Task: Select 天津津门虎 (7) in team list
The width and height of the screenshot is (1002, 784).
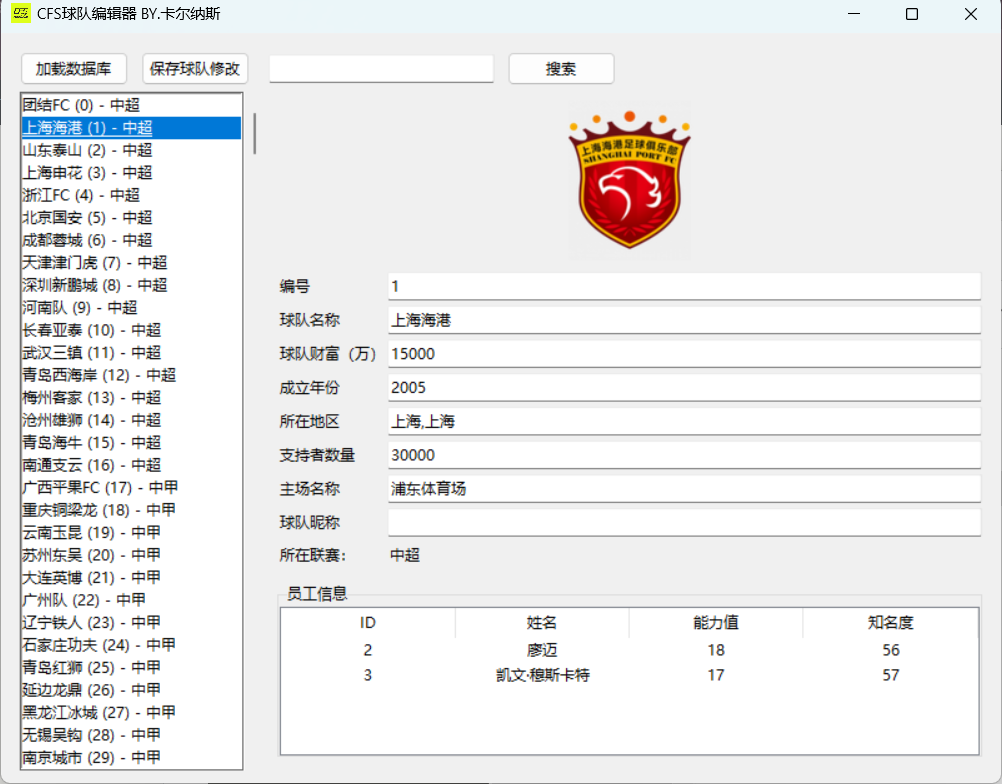Action: coord(132,263)
